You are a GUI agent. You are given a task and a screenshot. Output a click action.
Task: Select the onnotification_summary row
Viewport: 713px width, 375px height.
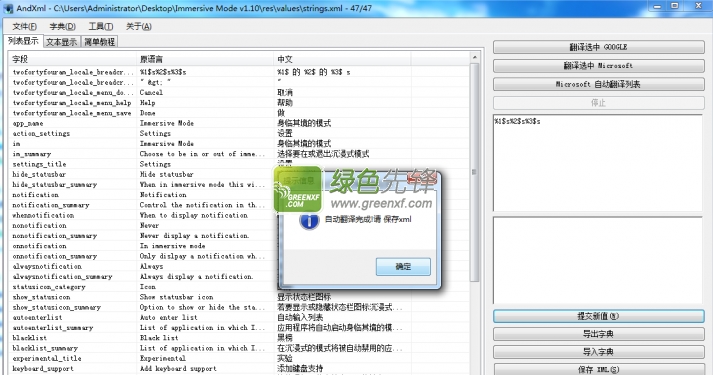pos(239,256)
